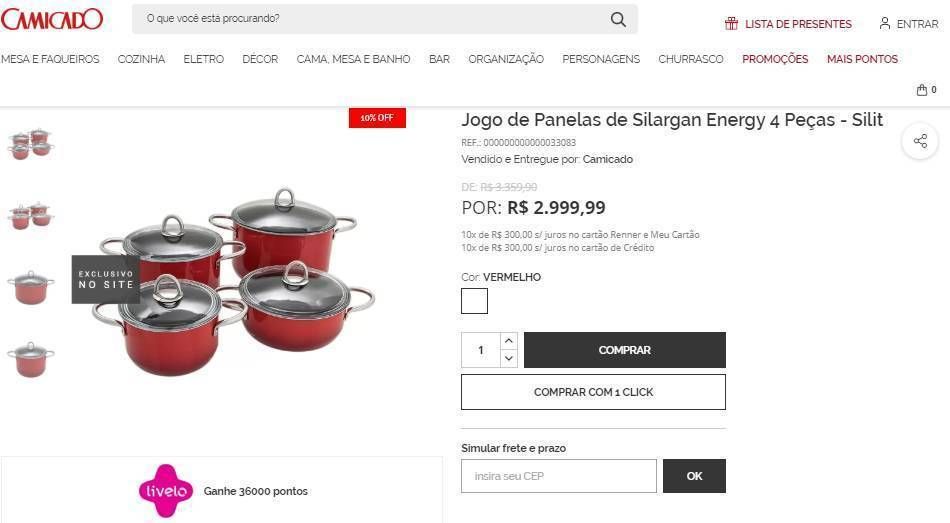The image size is (950, 523).
Task: Open the Cozinha menu category
Action: click(141, 59)
